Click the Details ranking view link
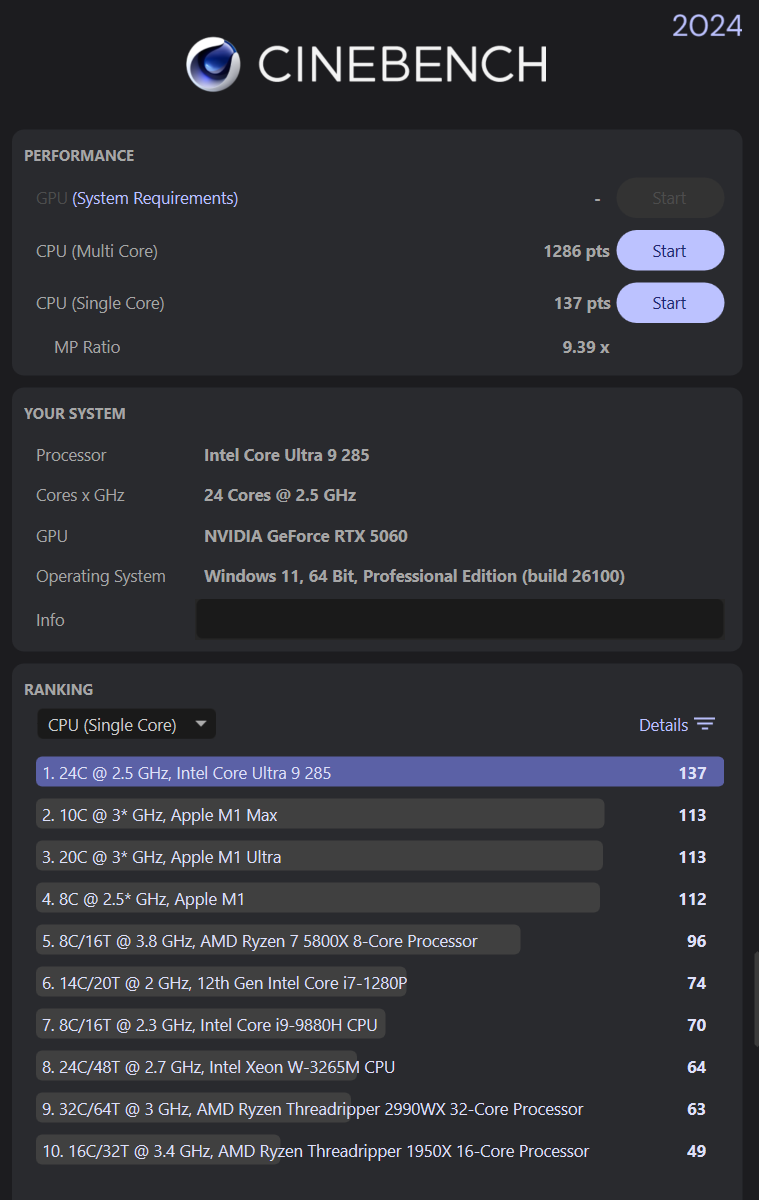 (x=663, y=725)
